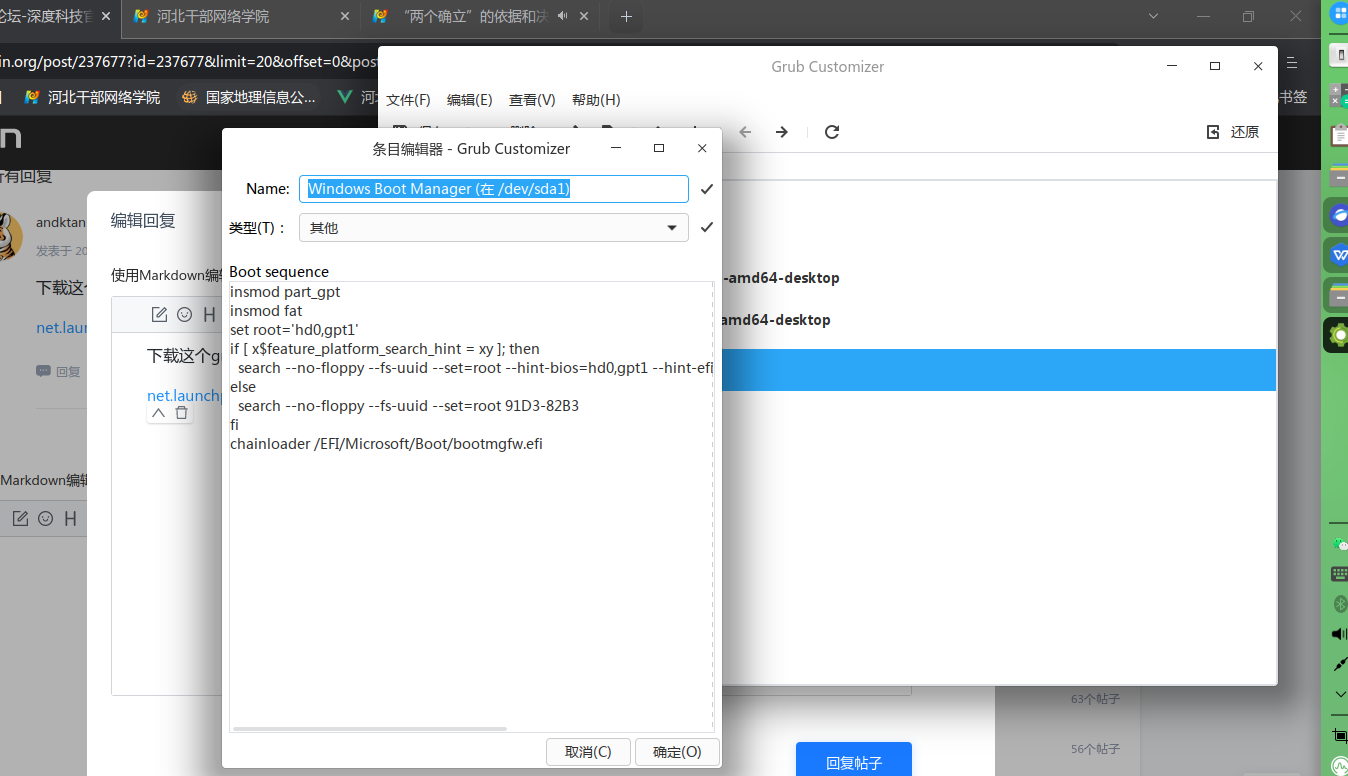This screenshot has width=1348, height=776.
Task: Click the back arrow in Grub Customizer toolbar
Action: (744, 132)
